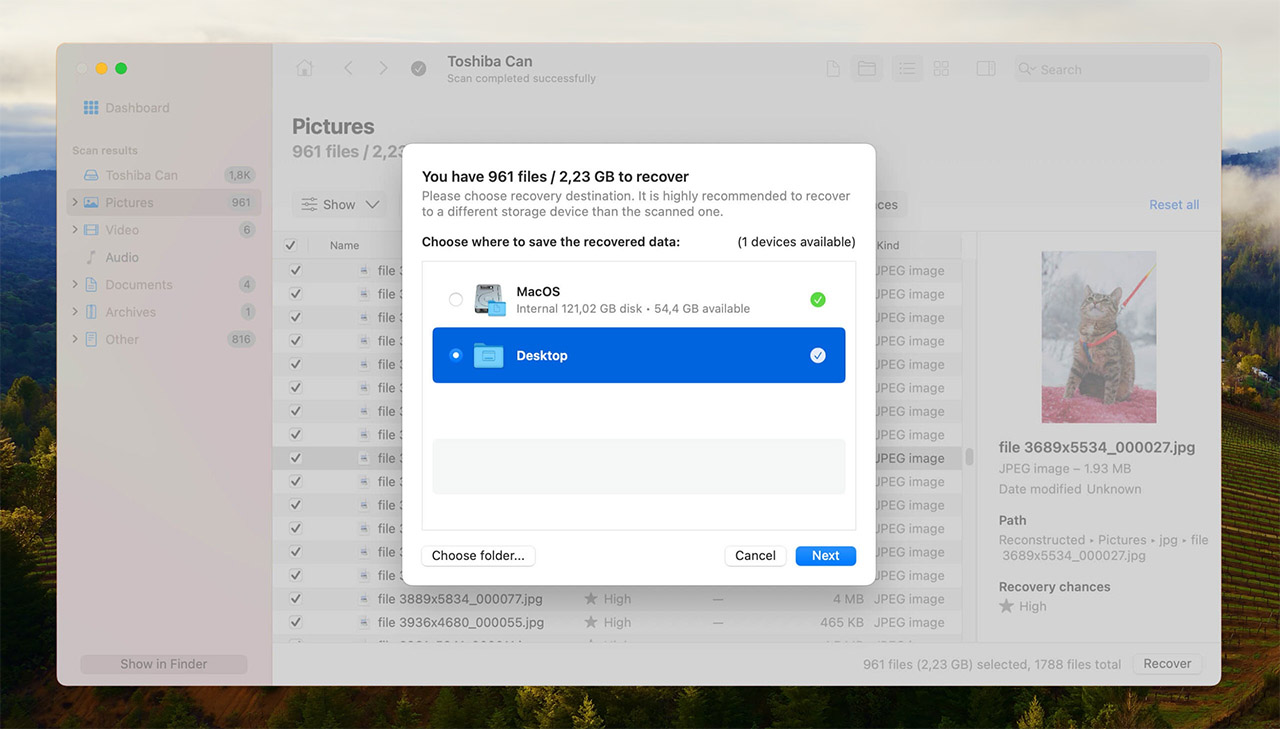Go forward with the right chevron
The height and width of the screenshot is (729, 1280).
coord(383,68)
